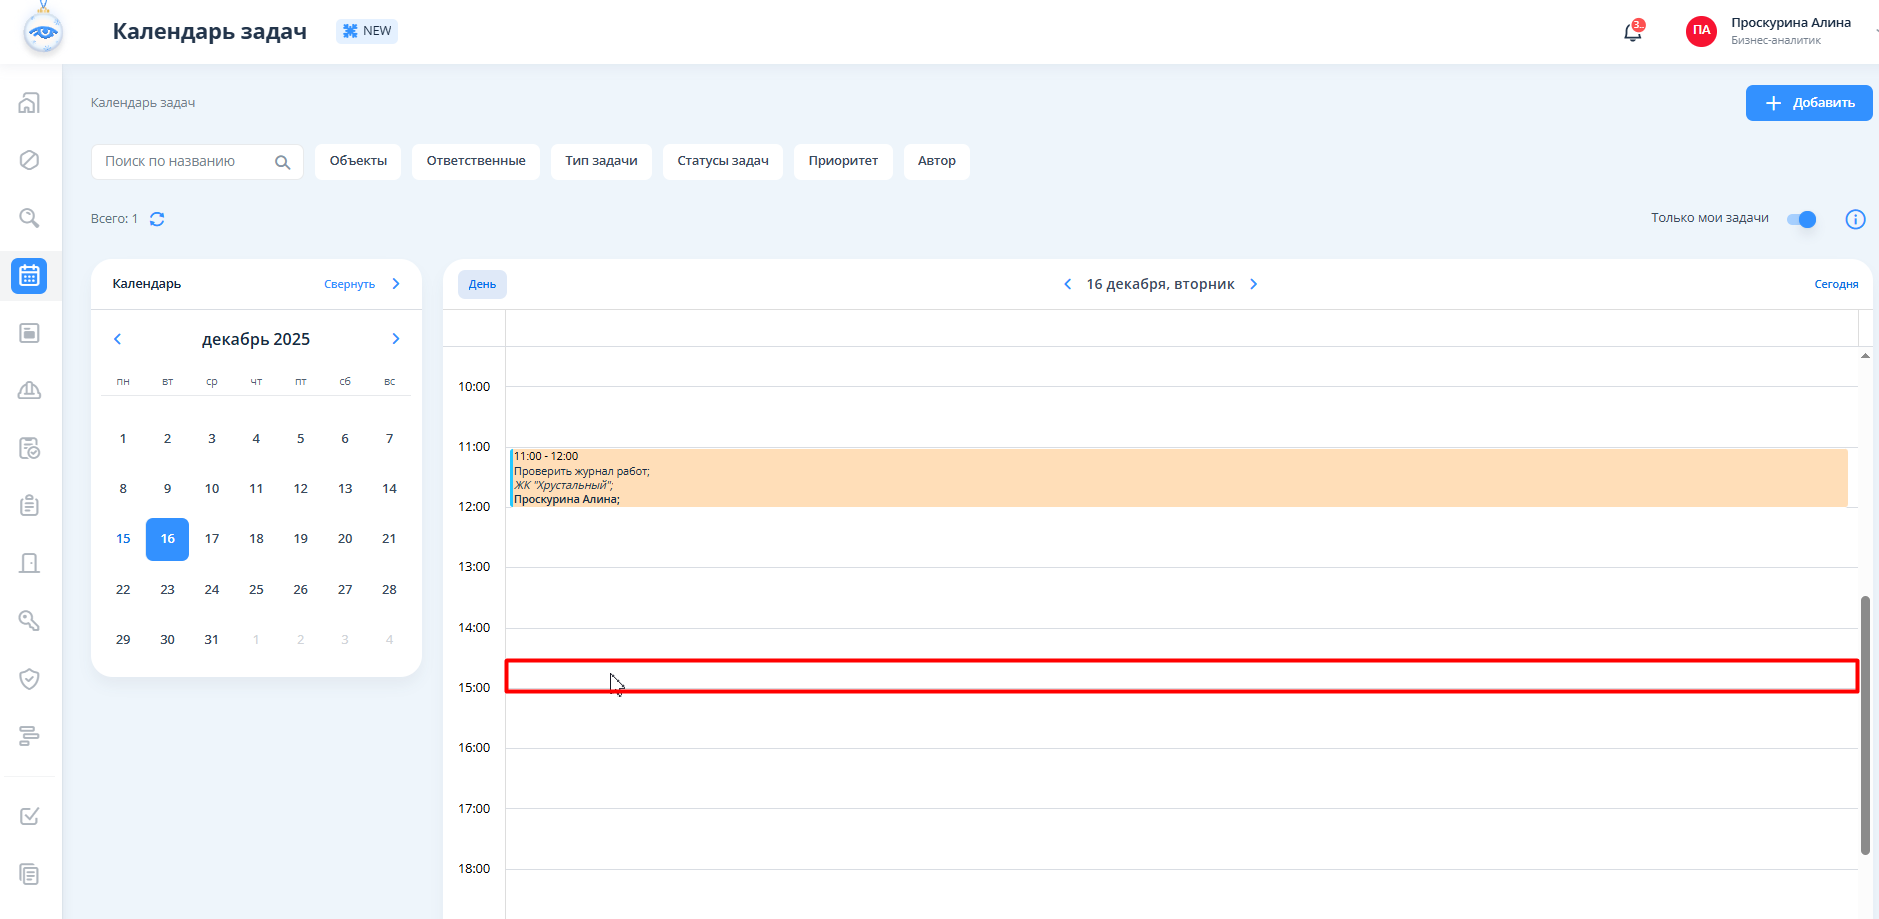Screen dimensions: 1879x919
Task: Go to previous day in schedule header
Action: click(1067, 284)
